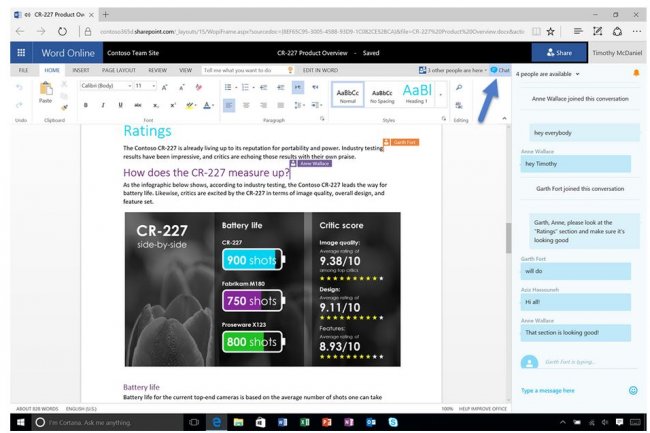Expand the font color options
650x433 pixels.
(x=213, y=106)
